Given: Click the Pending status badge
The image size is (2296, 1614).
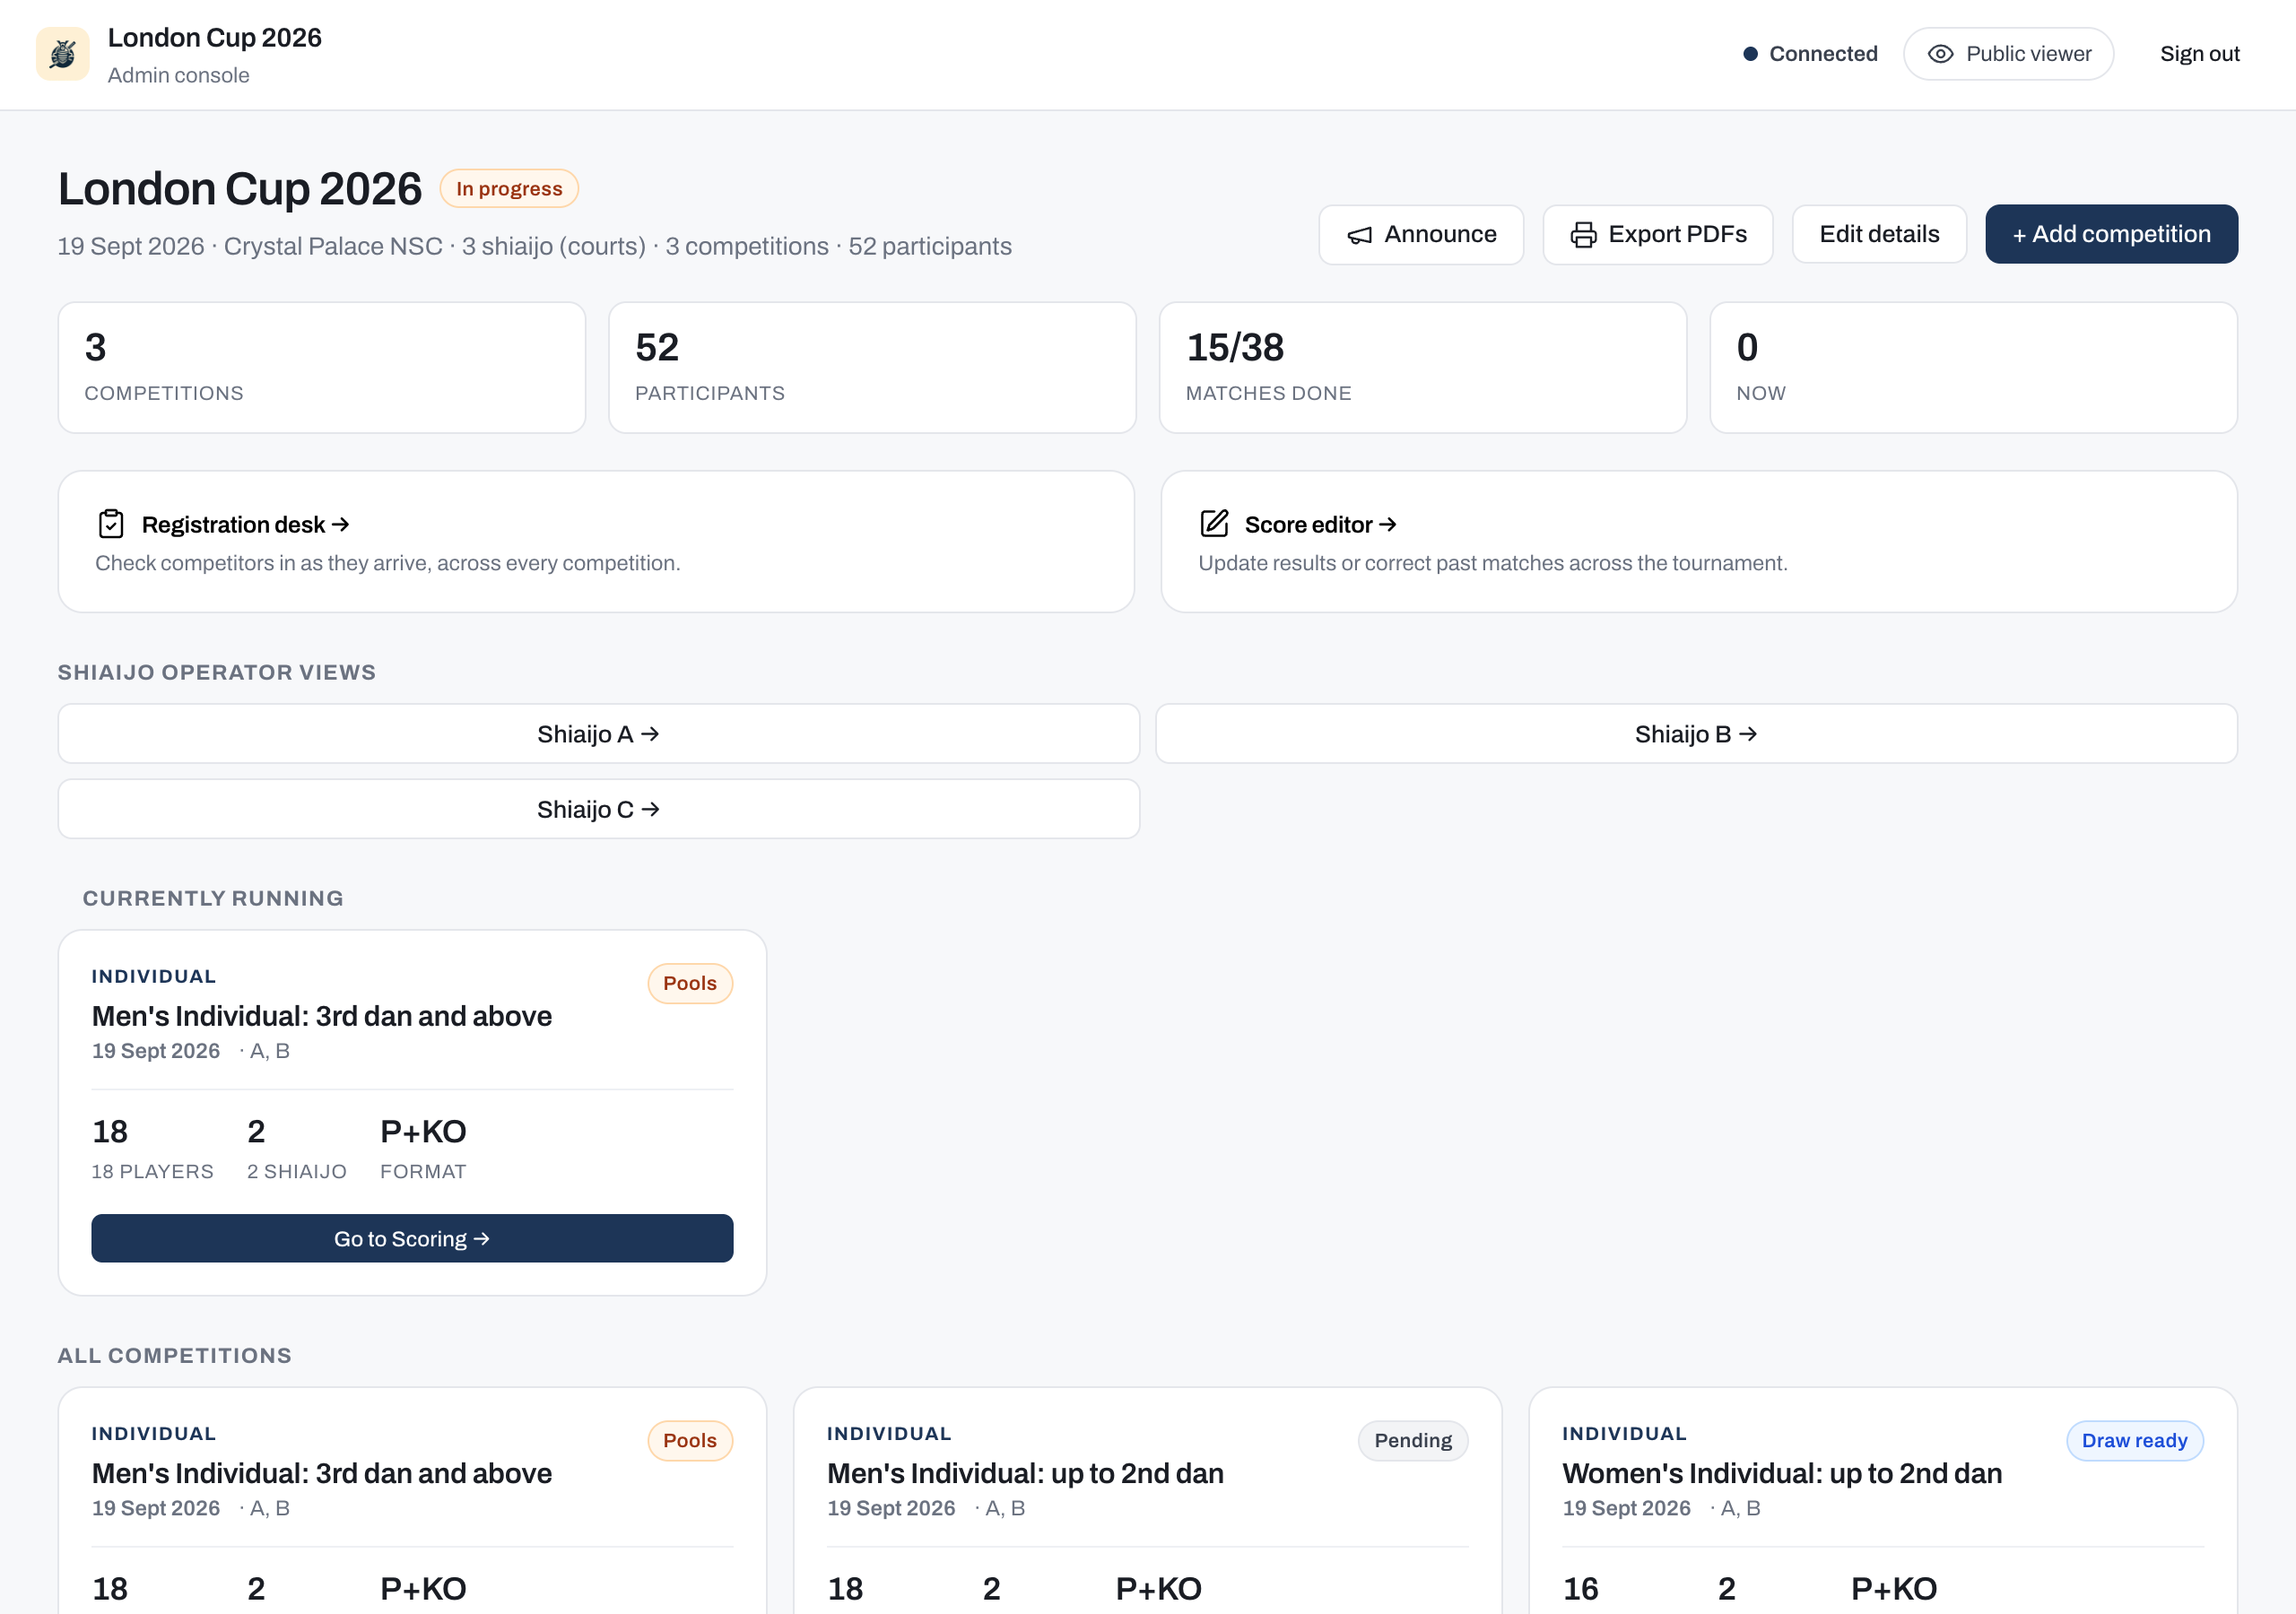Looking at the screenshot, I should point(1412,1440).
